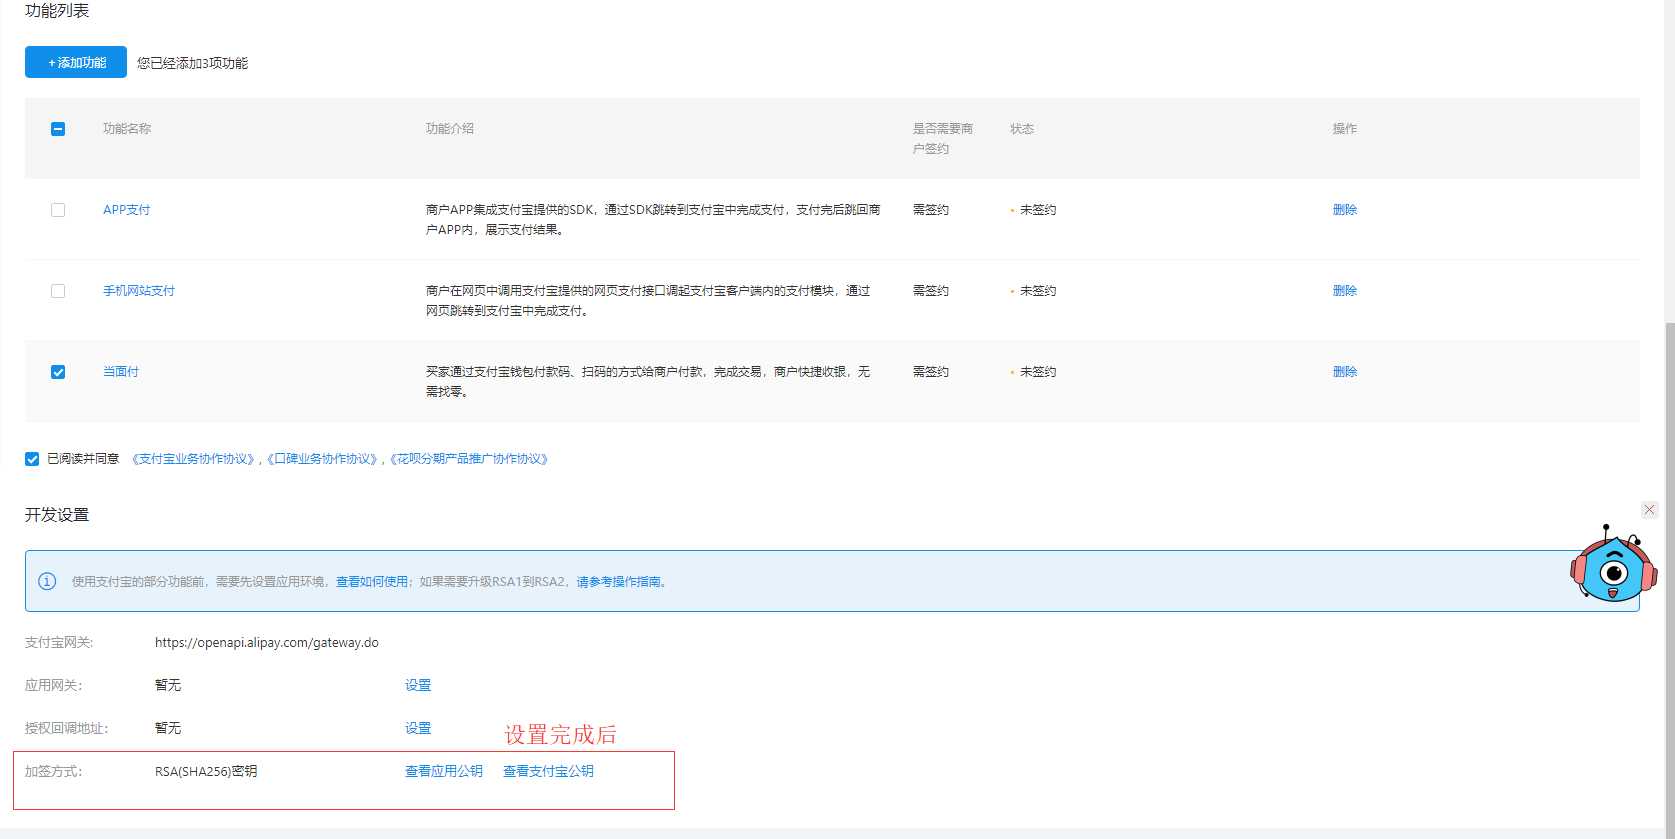This screenshot has height=839, width=1675.
Task: Click the 请参考操作指南 link
Action: [x=619, y=582]
